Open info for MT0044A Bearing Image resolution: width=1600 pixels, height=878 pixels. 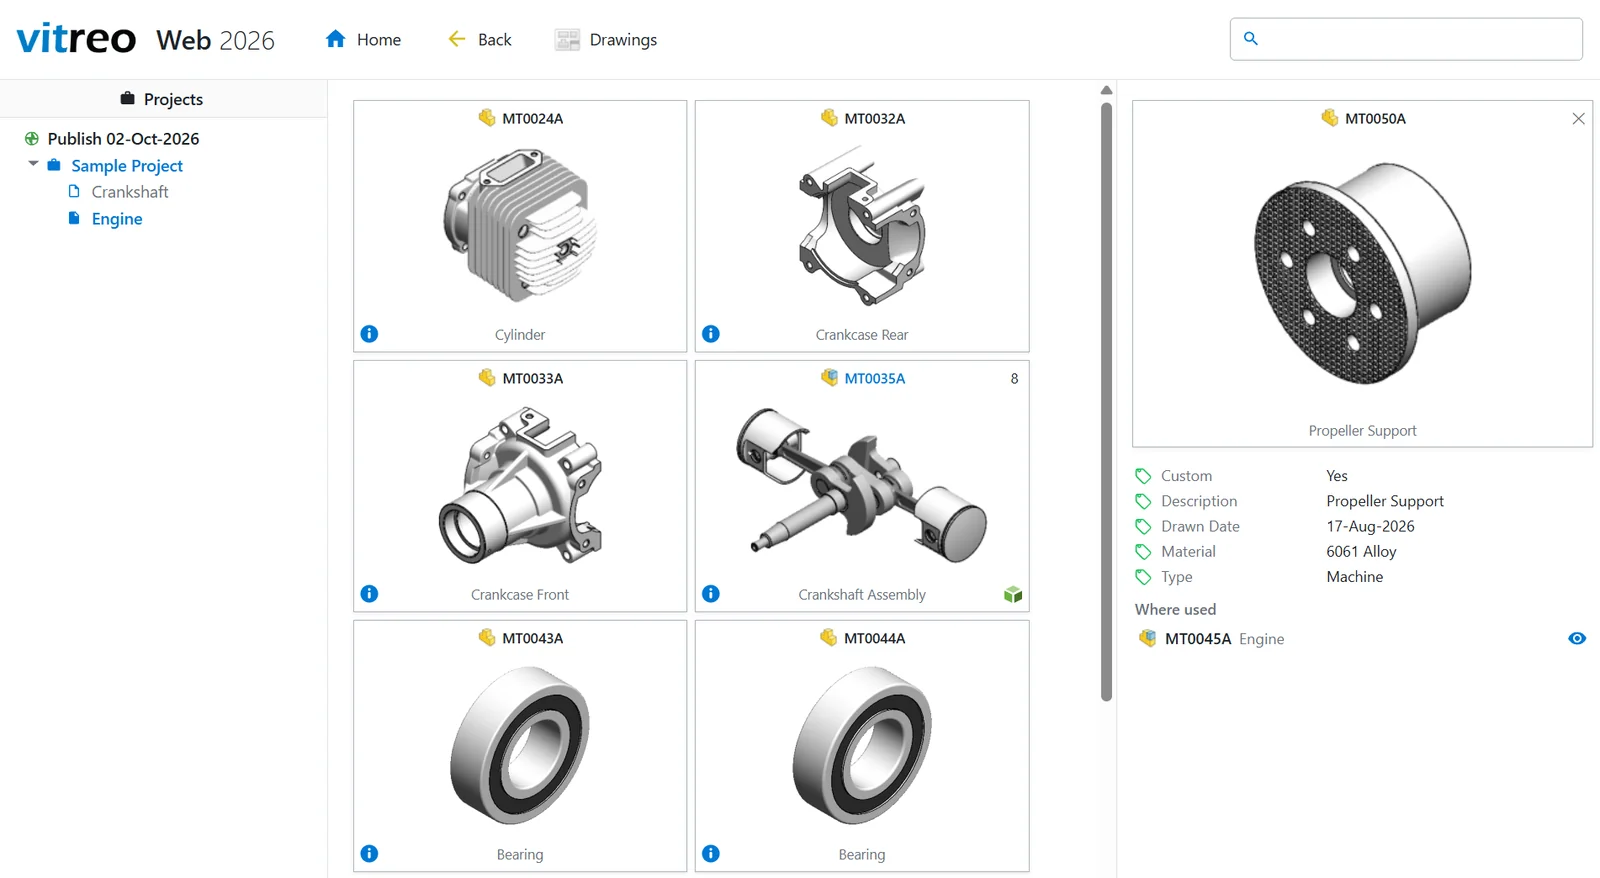click(711, 854)
